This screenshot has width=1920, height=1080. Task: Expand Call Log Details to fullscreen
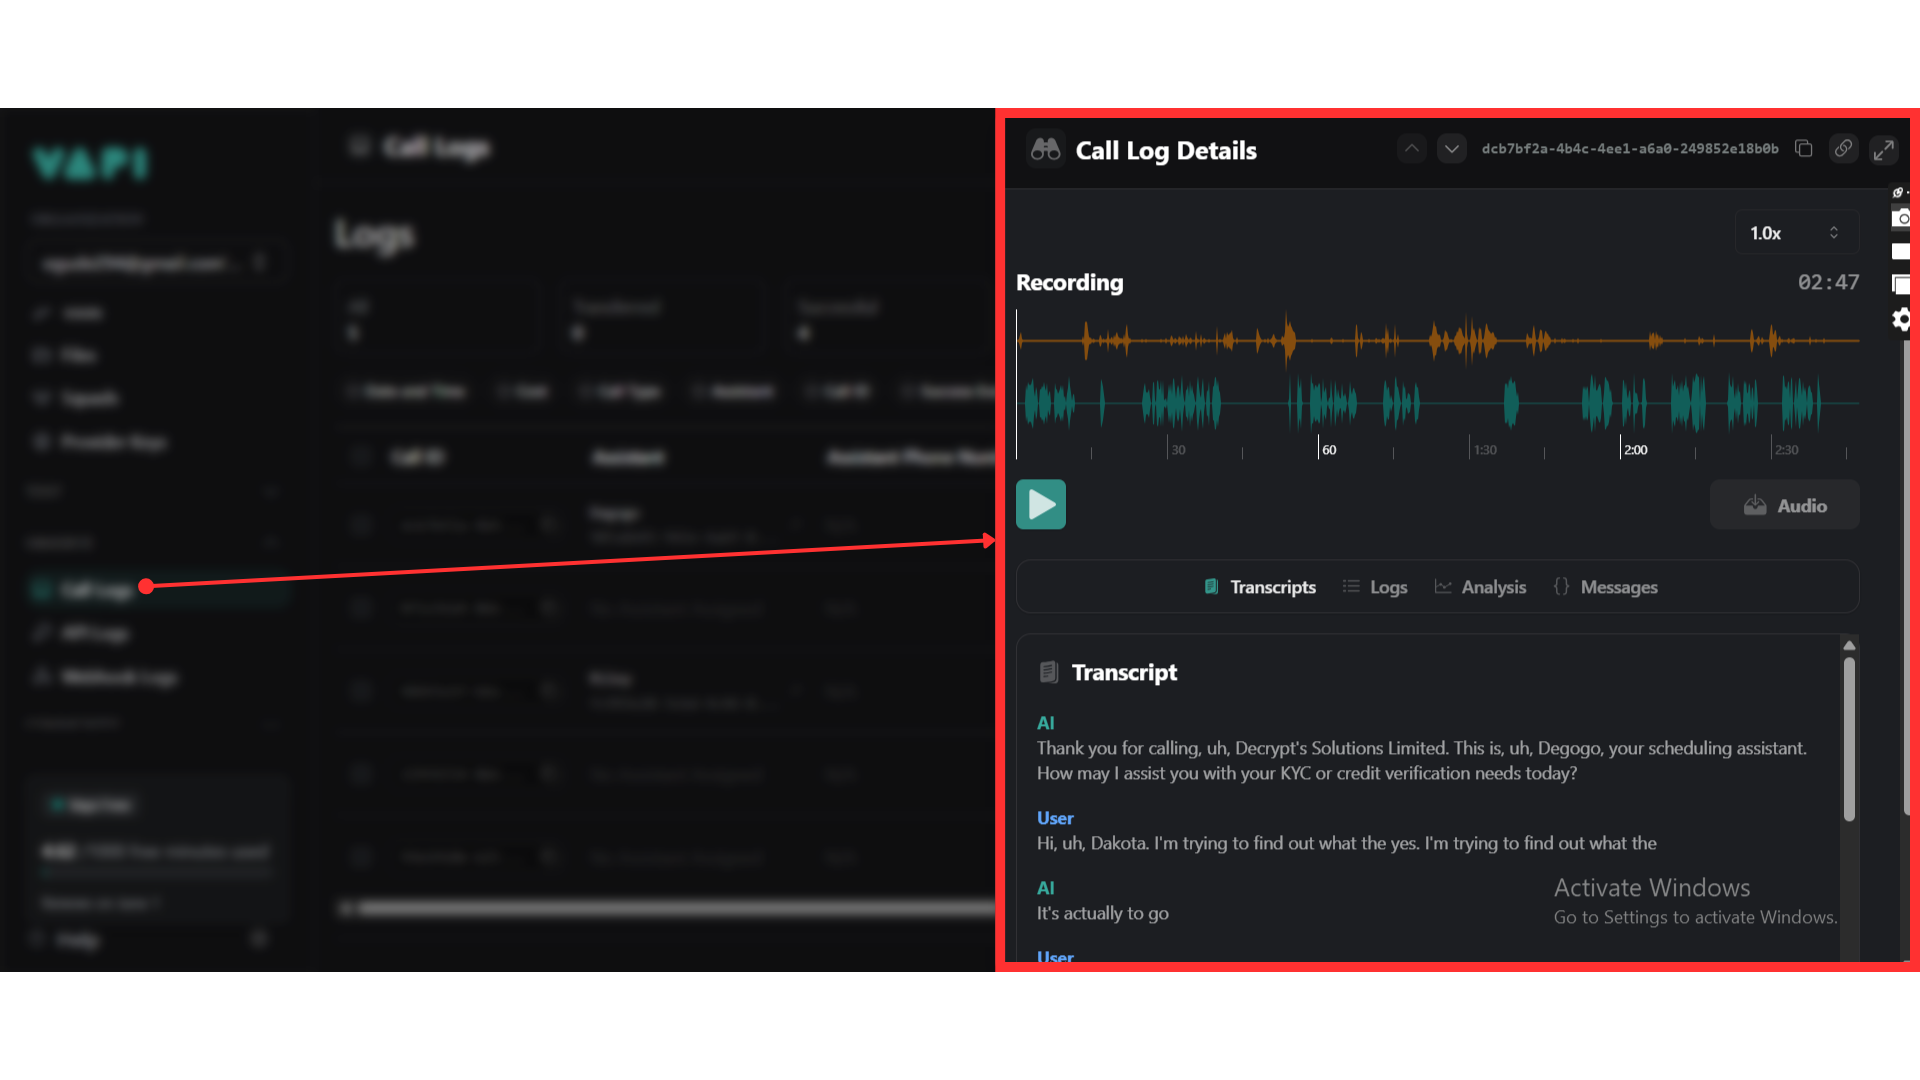(1883, 150)
